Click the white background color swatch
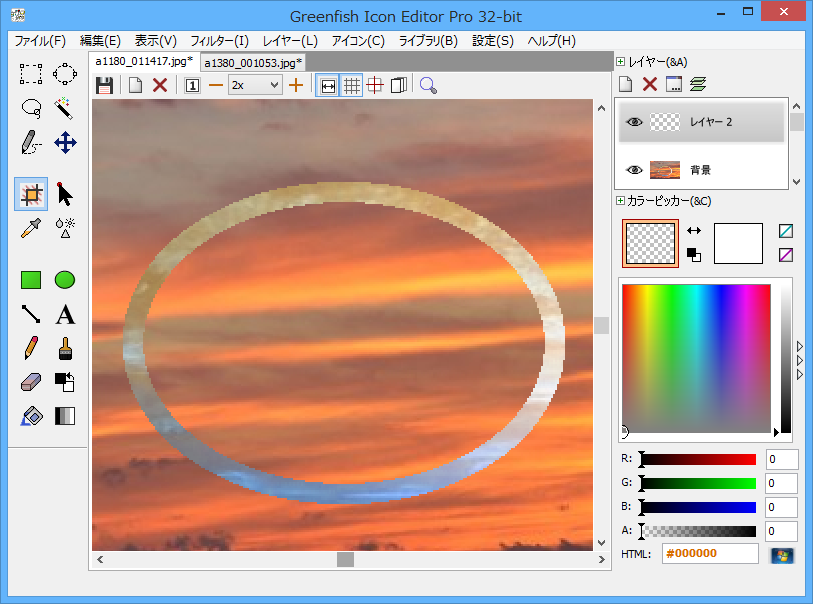 pos(738,243)
